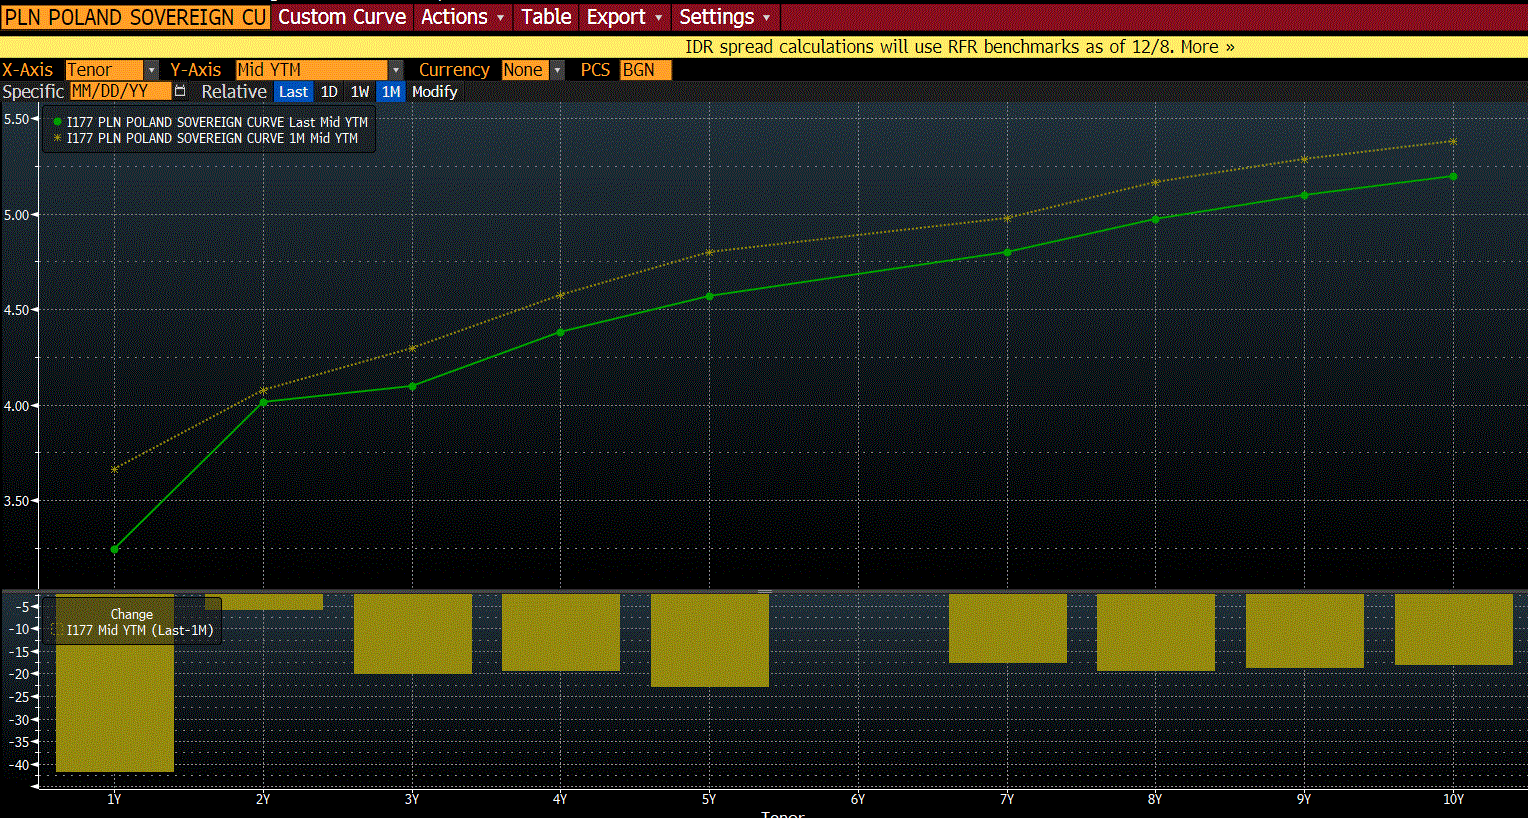
Task: Click the green Last Mid YTM legend marker
Action: 57,122
